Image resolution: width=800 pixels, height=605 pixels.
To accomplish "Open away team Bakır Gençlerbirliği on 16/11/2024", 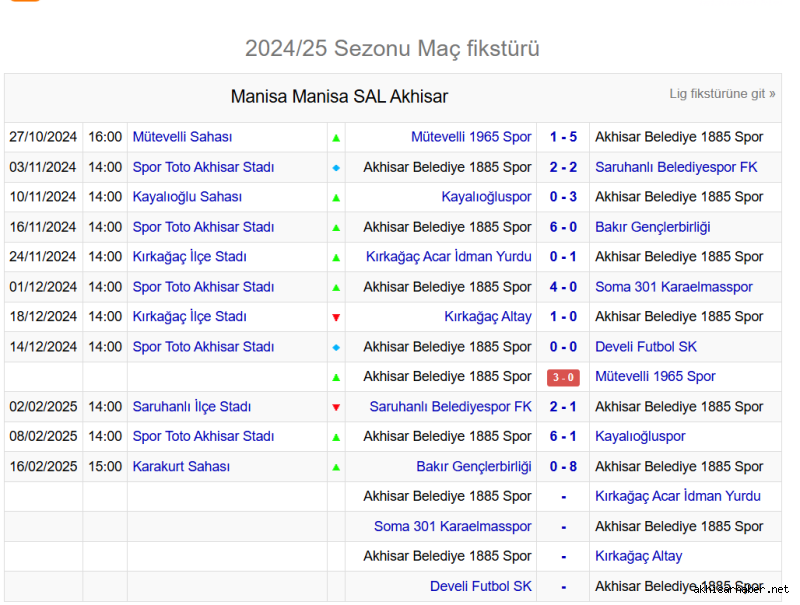I will coord(653,227).
